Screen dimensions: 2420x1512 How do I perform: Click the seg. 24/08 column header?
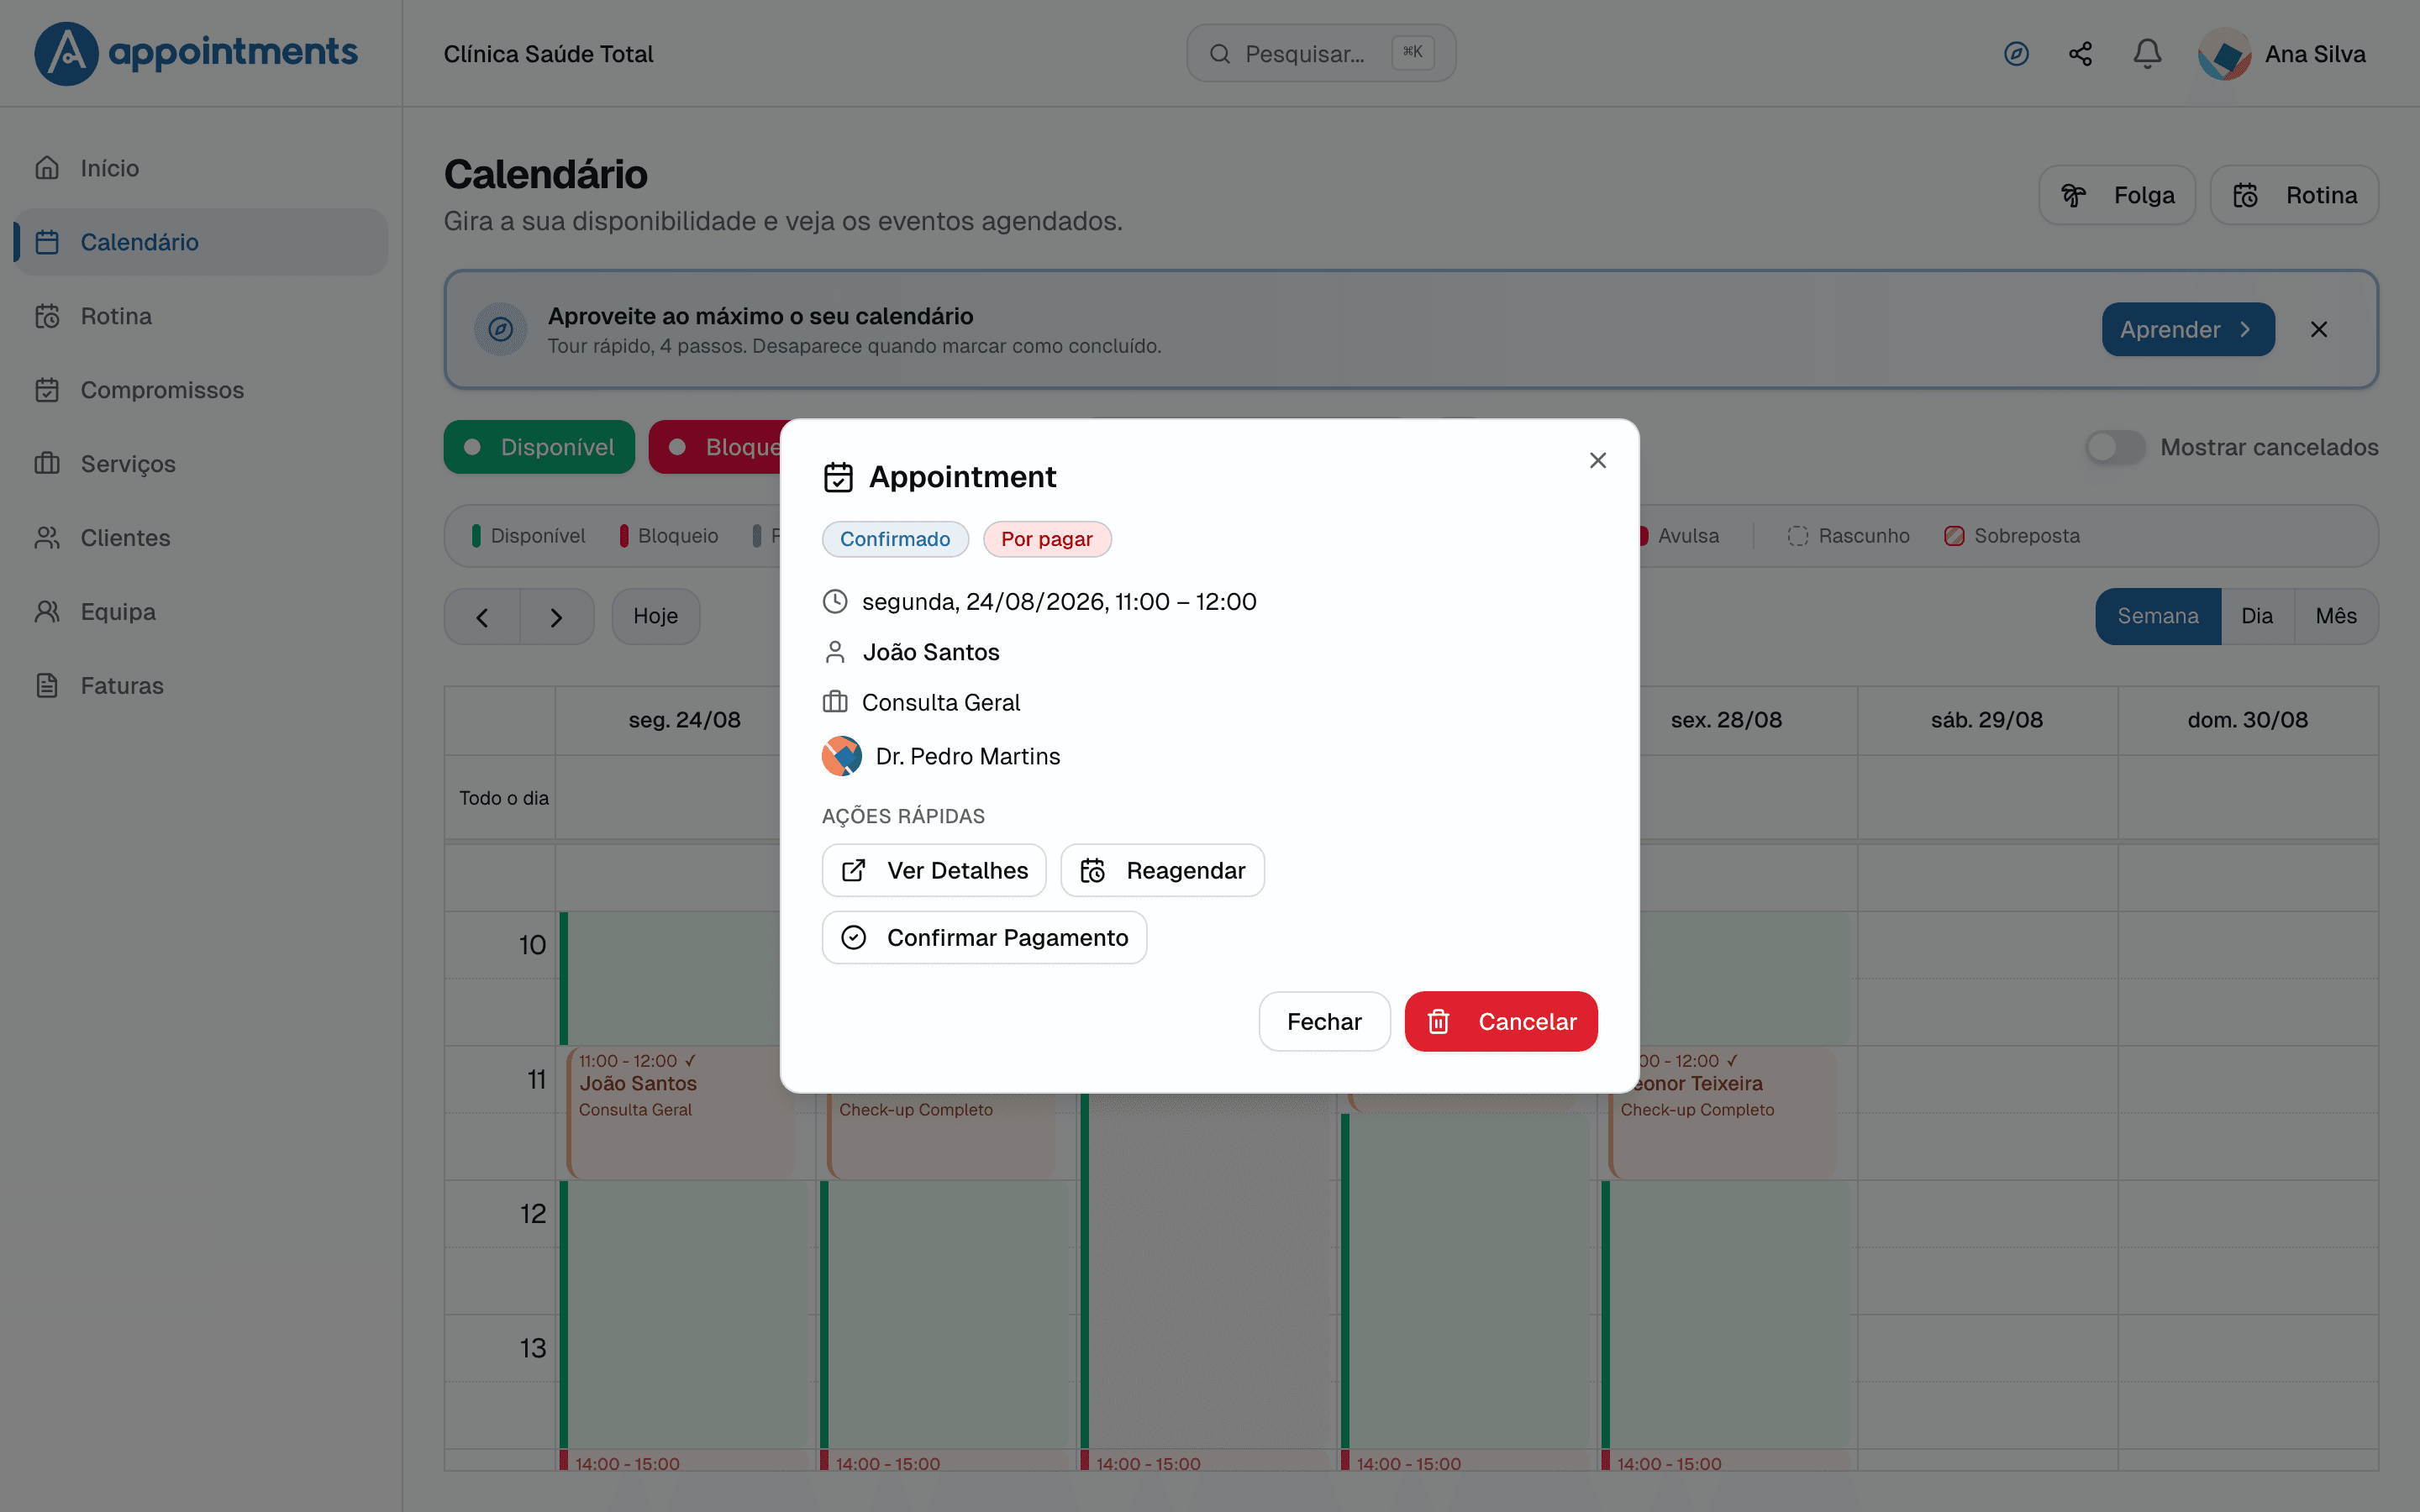[685, 720]
